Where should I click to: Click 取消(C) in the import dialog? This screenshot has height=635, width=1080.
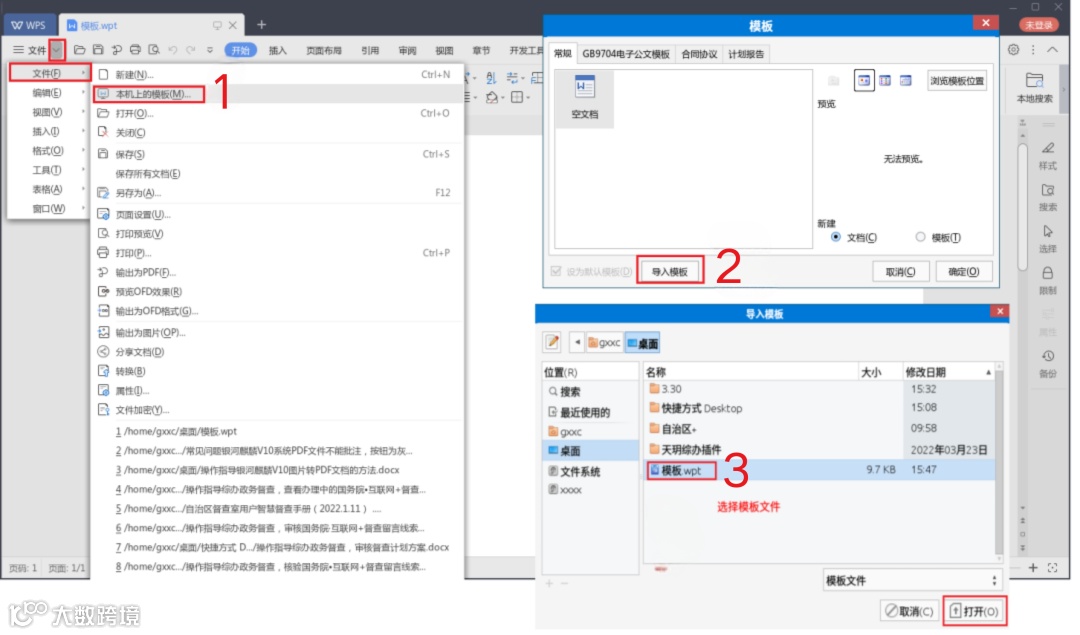tap(909, 611)
